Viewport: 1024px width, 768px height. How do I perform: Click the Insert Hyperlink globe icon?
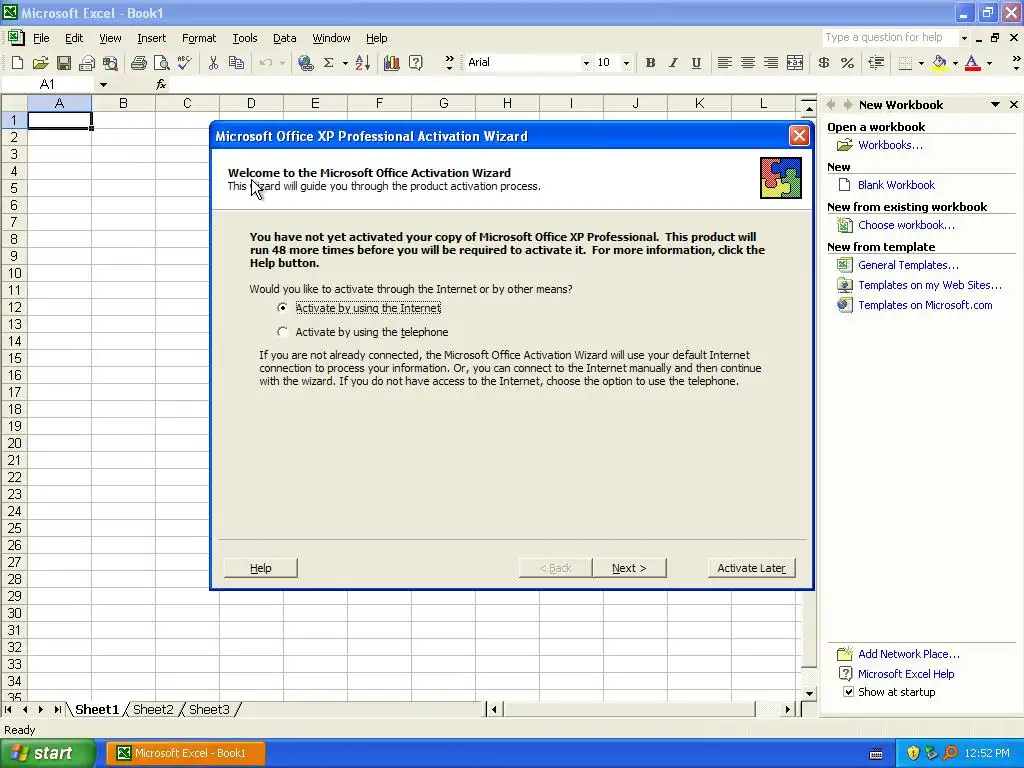click(305, 63)
